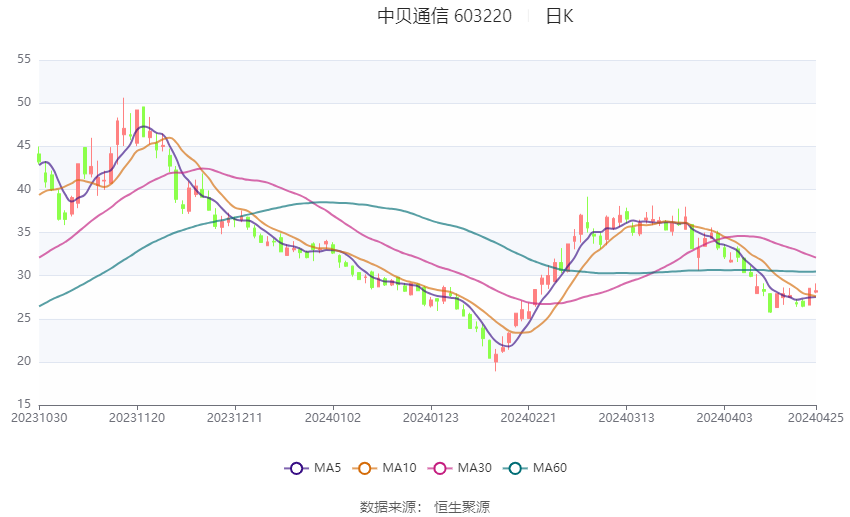Click the 日K chart type label
Image resolution: width=850 pixels, height=517 pixels.
pos(559,16)
